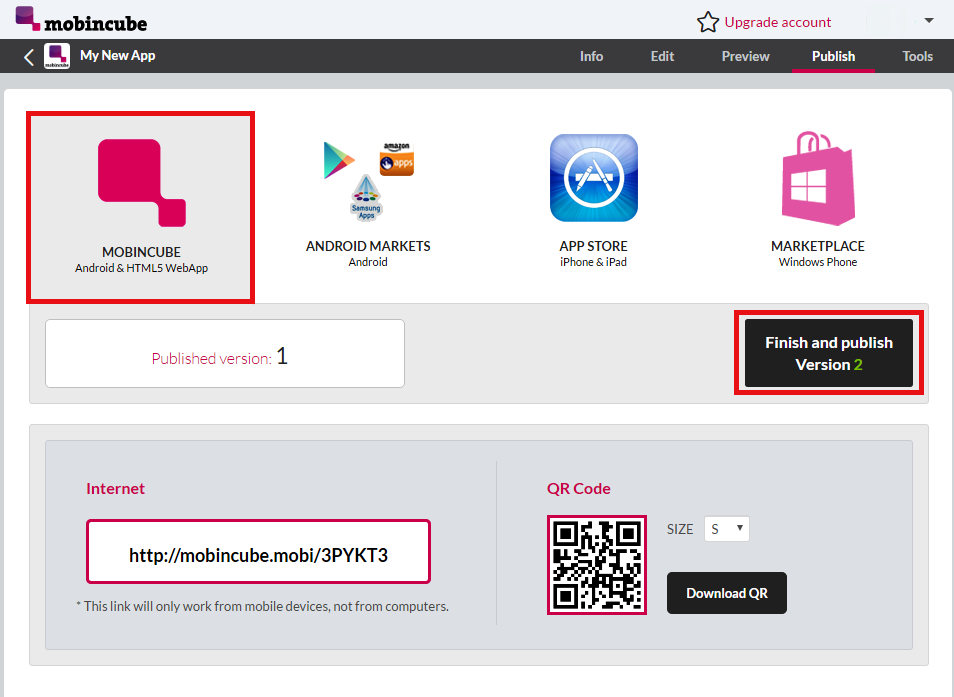Select the Publish tab
Viewport: 954px width, 697px height.
point(834,57)
